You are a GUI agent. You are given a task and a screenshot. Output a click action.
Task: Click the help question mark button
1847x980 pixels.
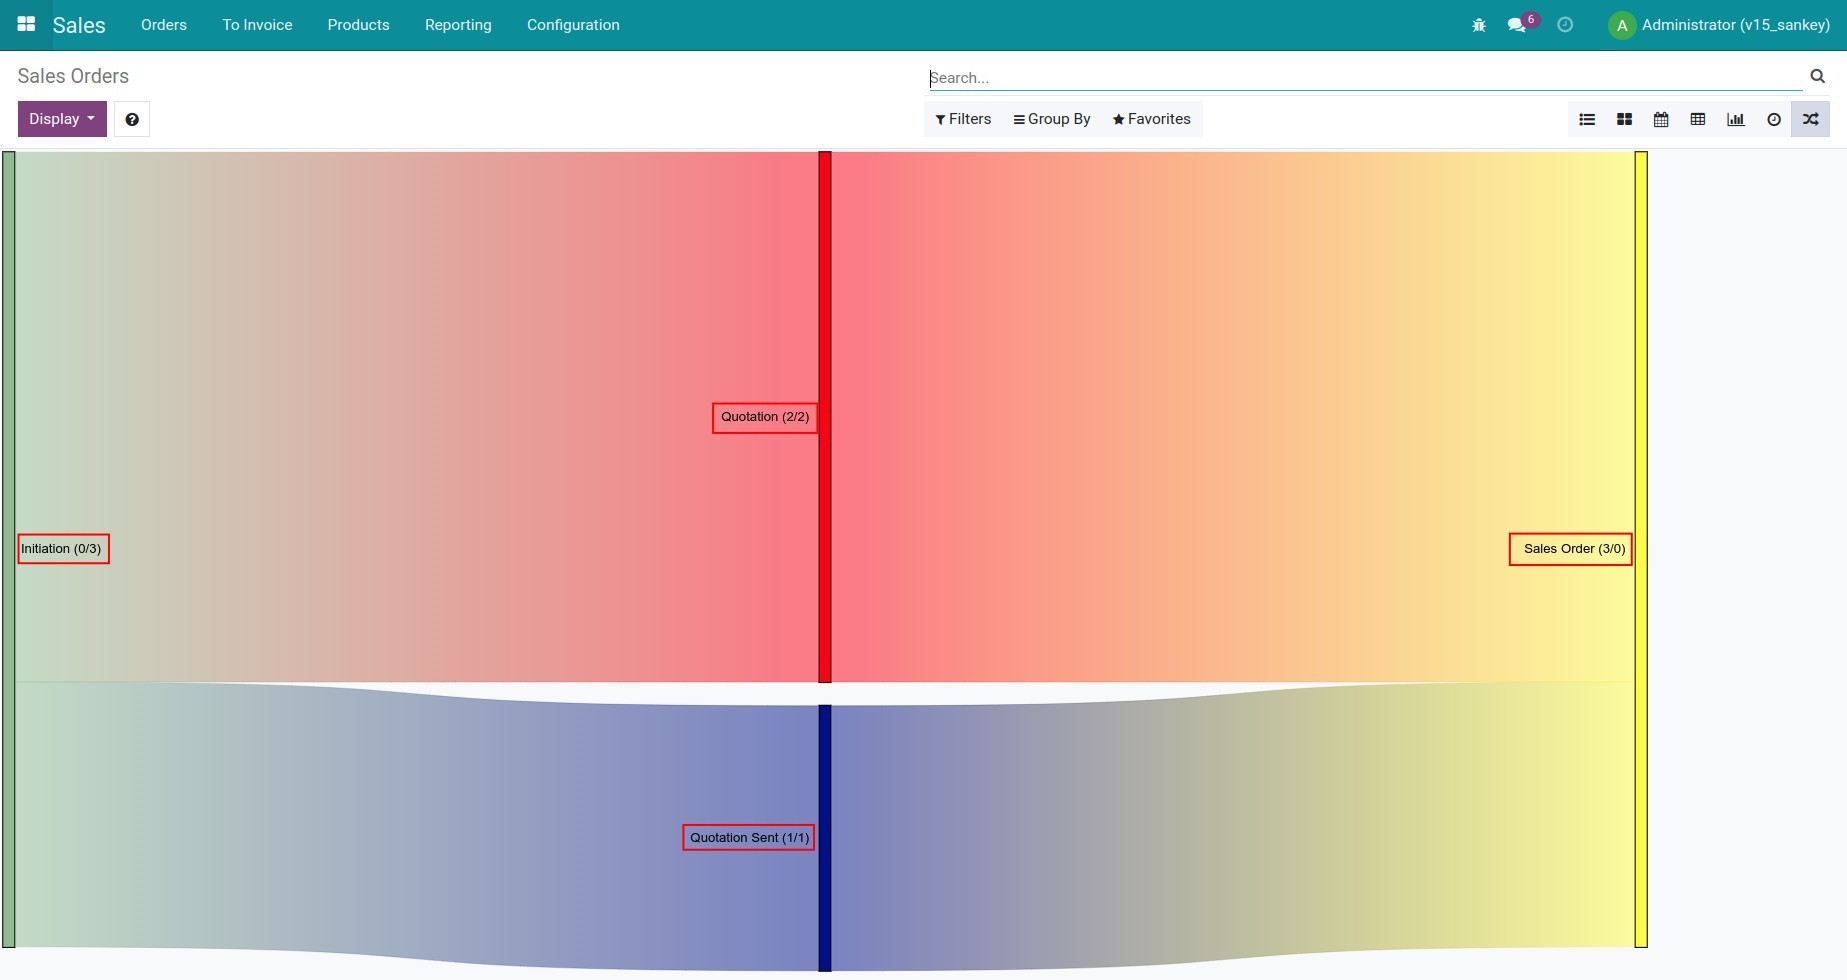[131, 118]
